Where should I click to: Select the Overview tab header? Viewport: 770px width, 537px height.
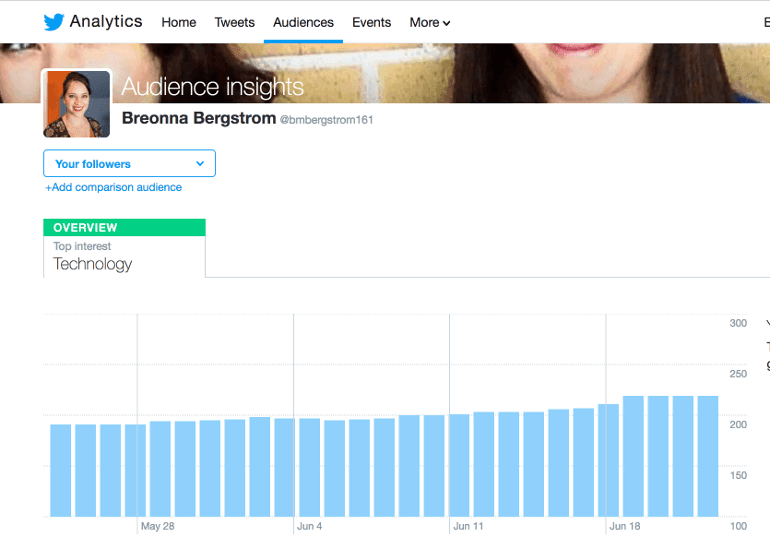[x=124, y=227]
